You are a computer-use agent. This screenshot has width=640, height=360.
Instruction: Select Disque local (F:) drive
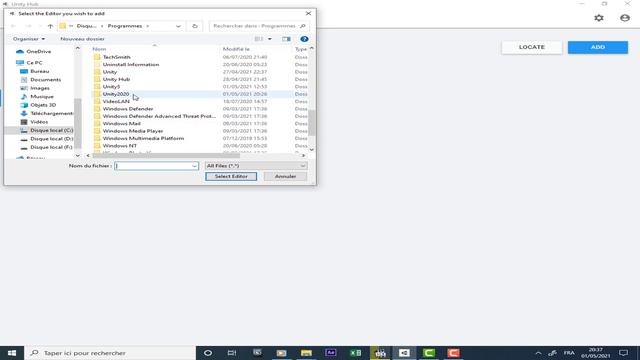pos(51,147)
